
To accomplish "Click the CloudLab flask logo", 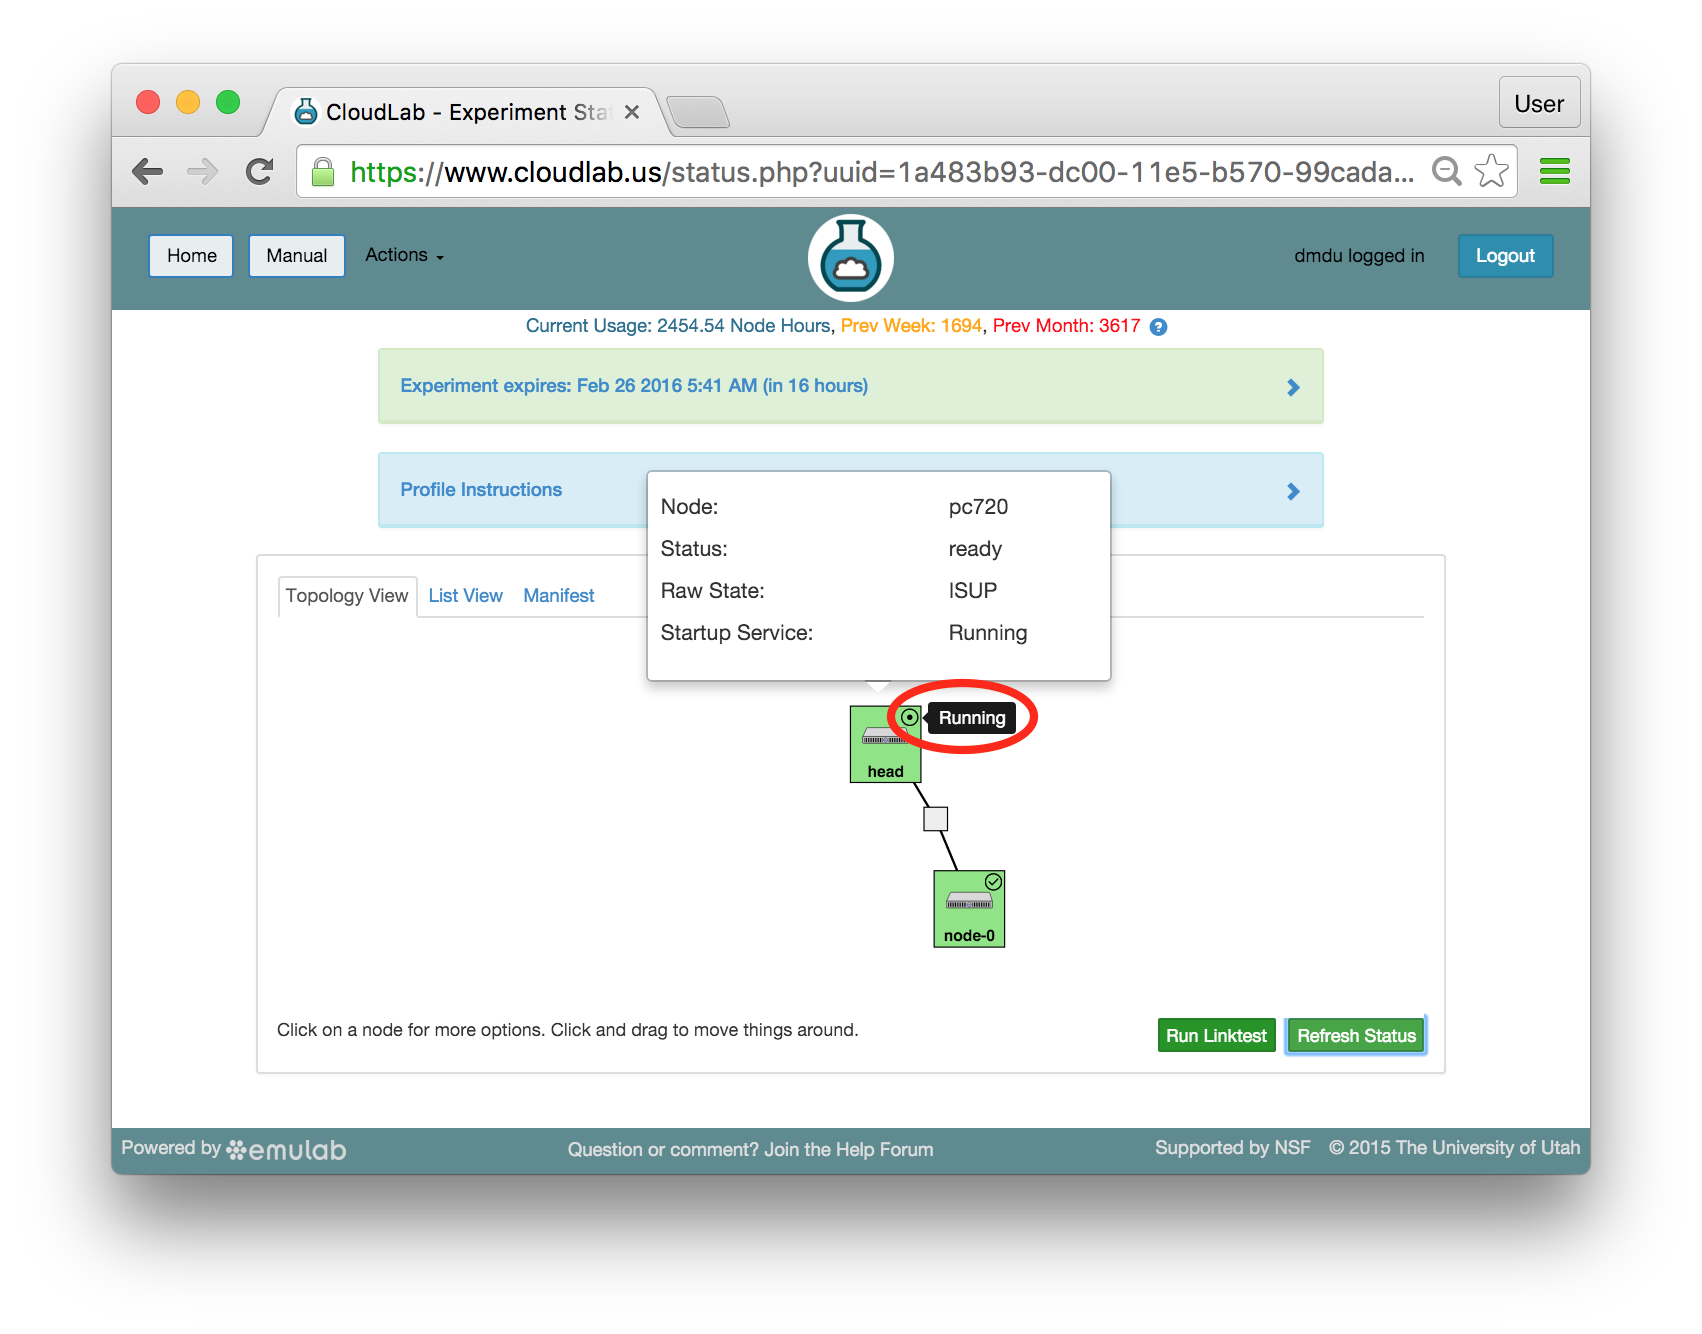I will pos(850,258).
